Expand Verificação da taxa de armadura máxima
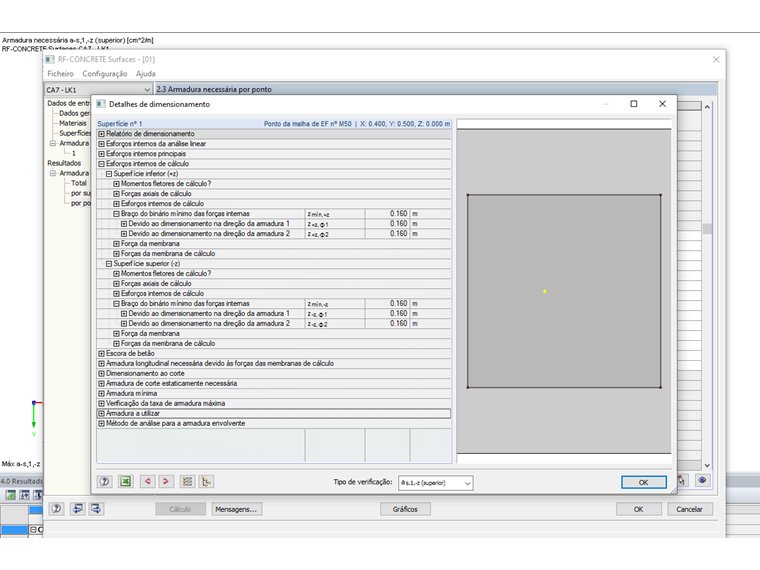The image size is (760, 570). tap(101, 403)
